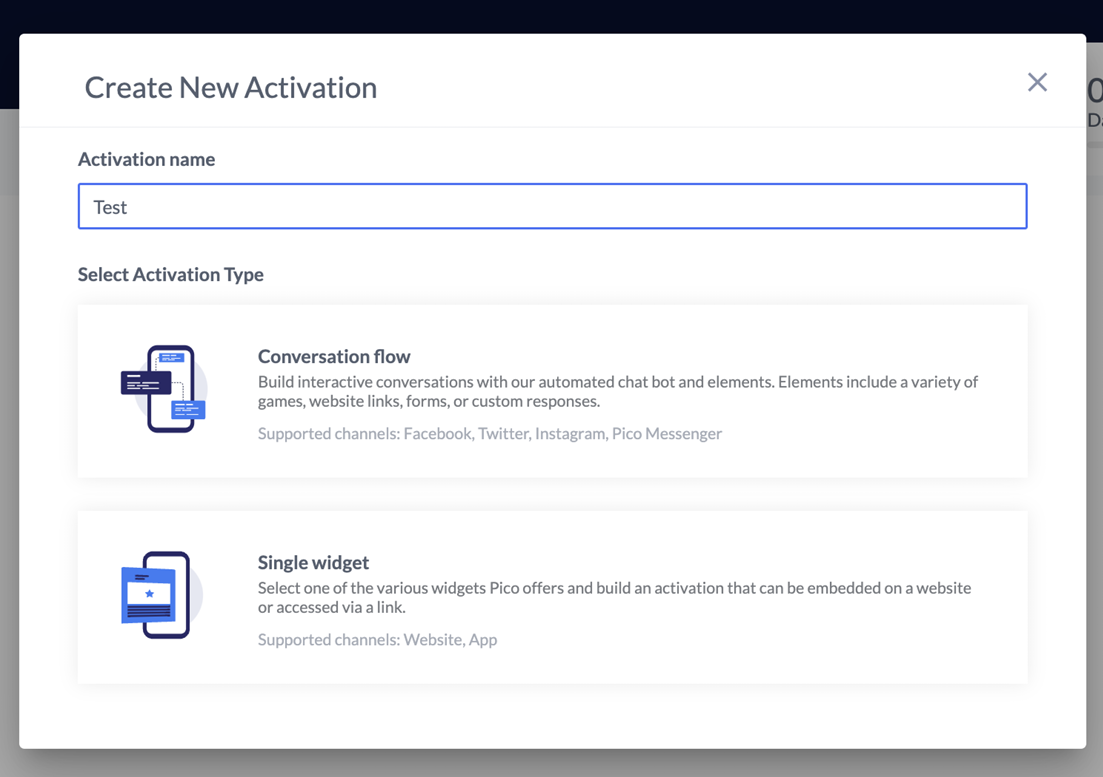This screenshot has height=777, width=1103.
Task: Click the dimmed backdrop below the dialog
Action: (x=550, y=763)
